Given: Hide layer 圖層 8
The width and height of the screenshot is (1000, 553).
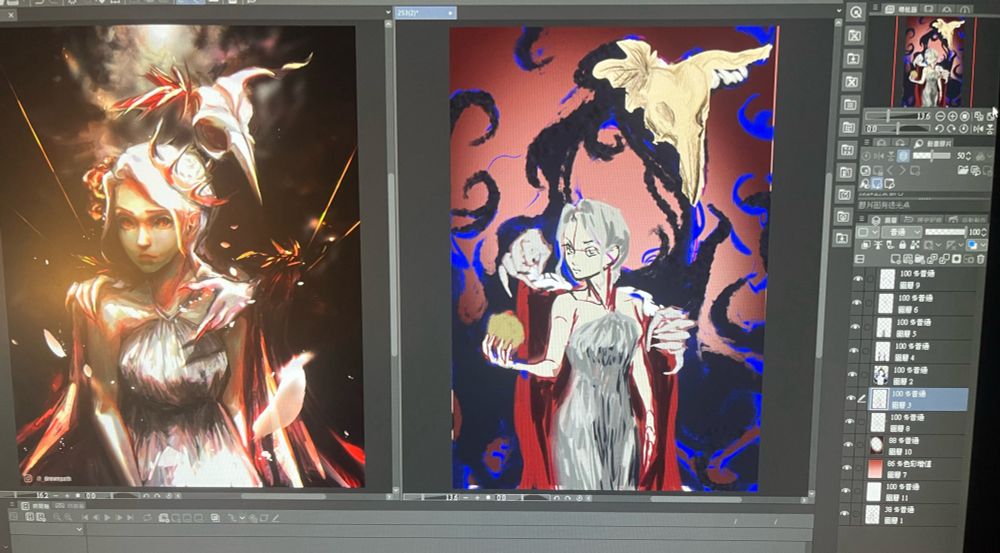Looking at the screenshot, I should [x=849, y=422].
